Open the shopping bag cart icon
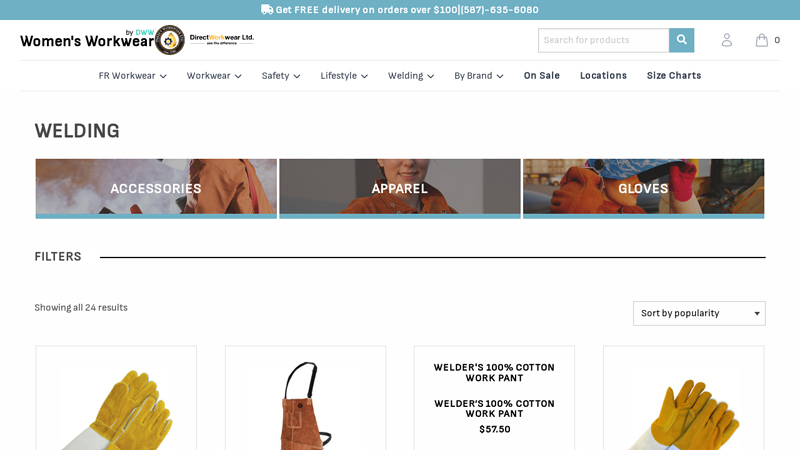This screenshot has height=450, width=800. pyautogui.click(x=761, y=40)
